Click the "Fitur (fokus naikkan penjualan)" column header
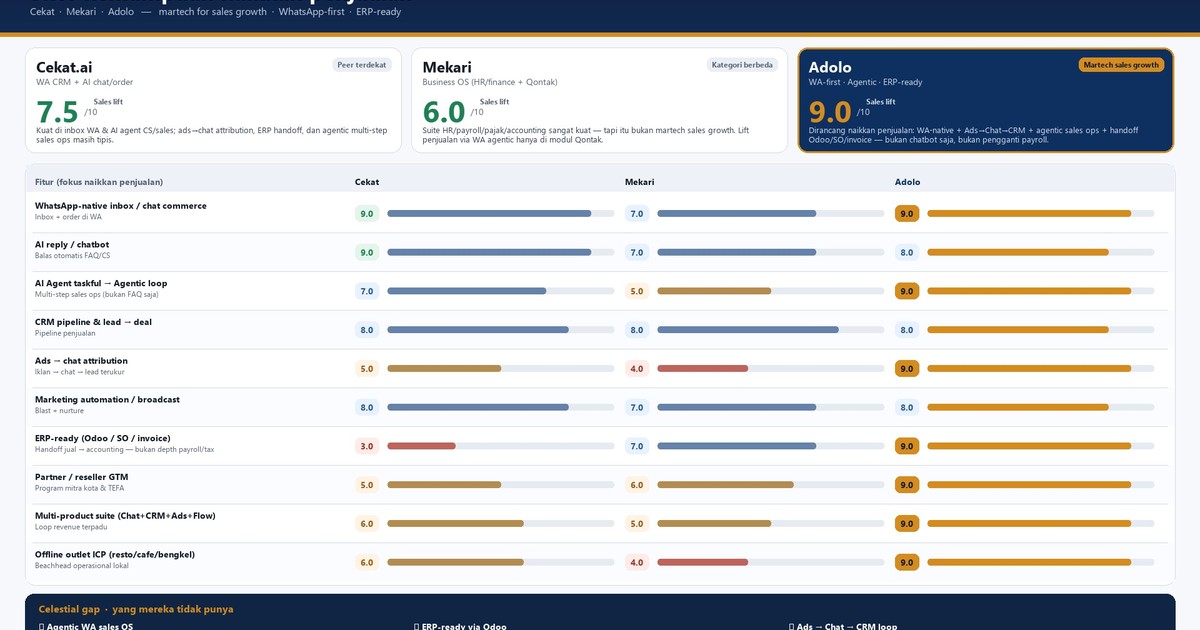 (99, 182)
